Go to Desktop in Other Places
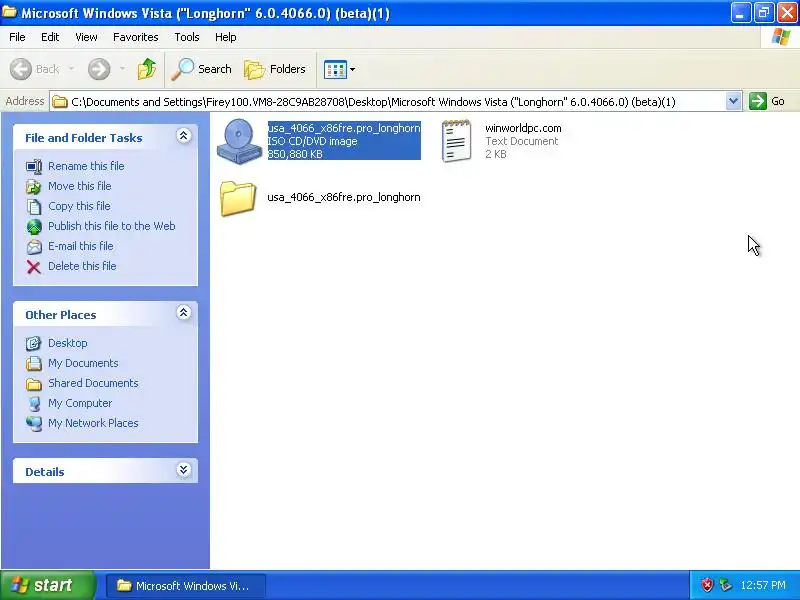The width and height of the screenshot is (800, 600). pos(68,343)
